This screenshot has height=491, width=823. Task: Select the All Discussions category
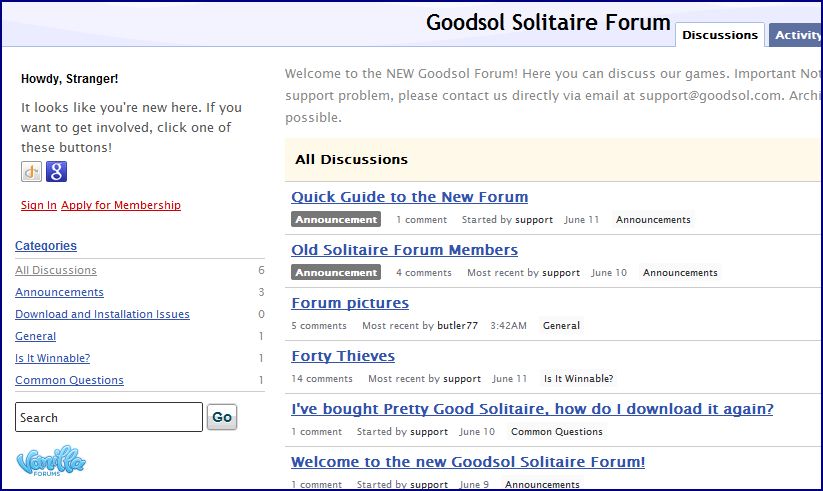(x=56, y=270)
